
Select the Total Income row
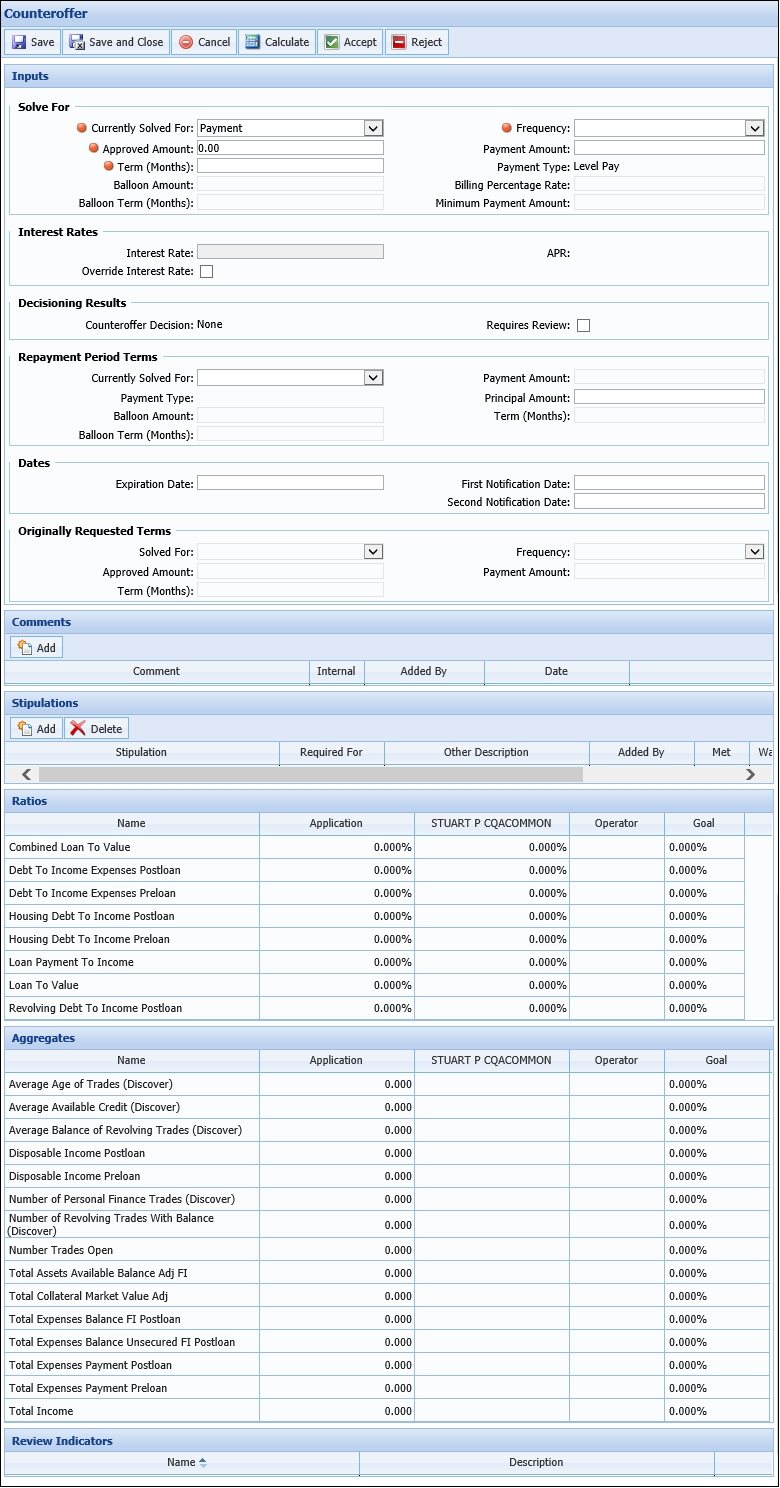coord(388,1411)
